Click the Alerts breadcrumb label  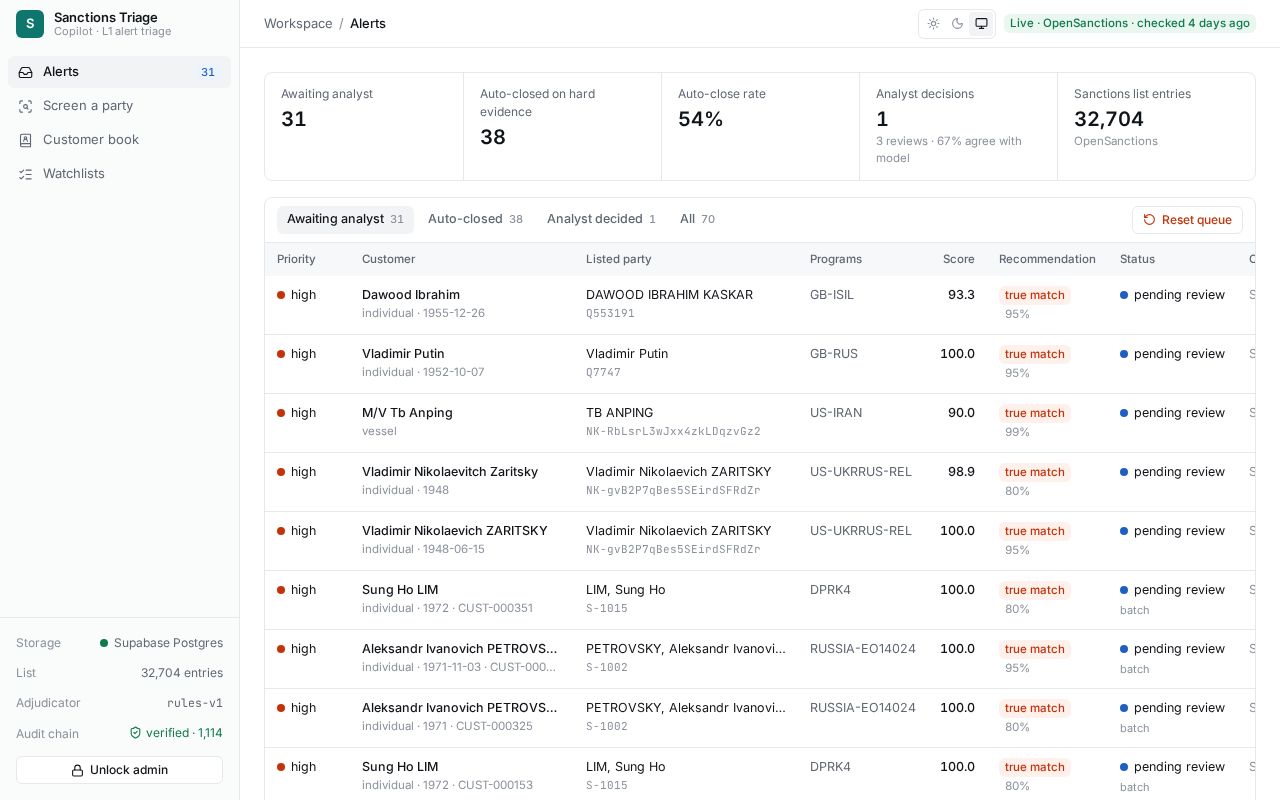368,24
